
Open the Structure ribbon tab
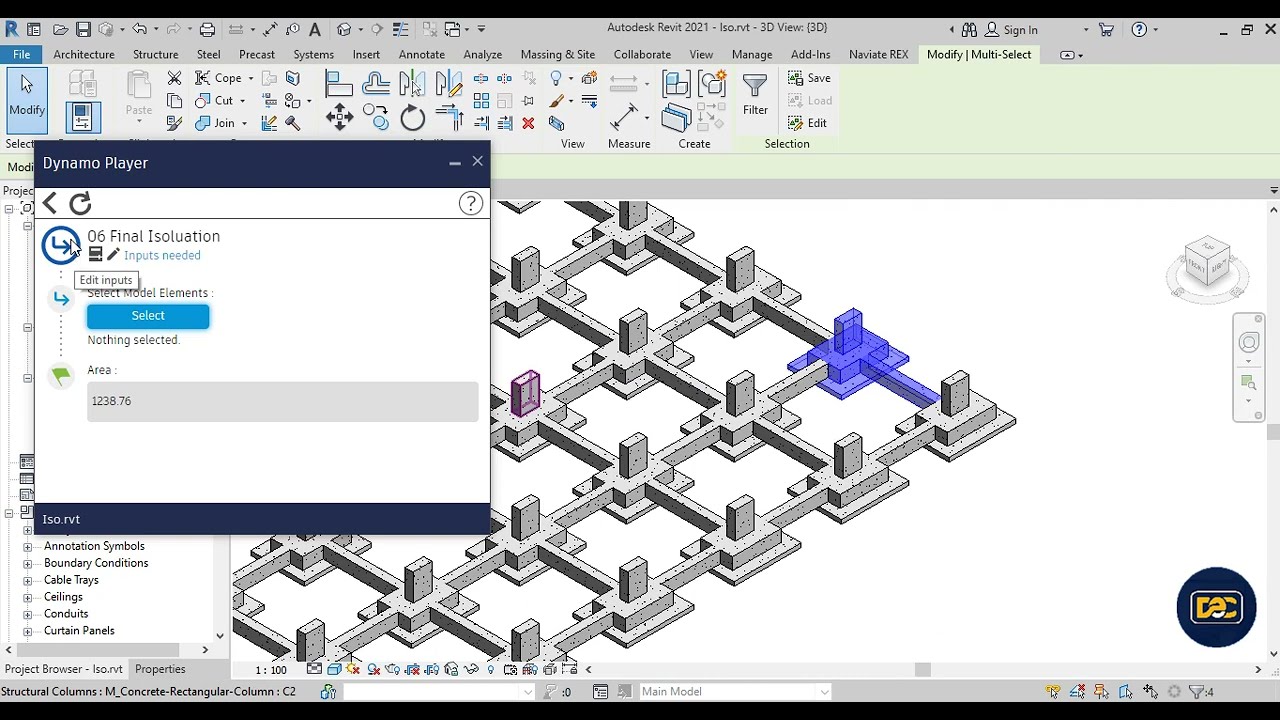tap(155, 55)
